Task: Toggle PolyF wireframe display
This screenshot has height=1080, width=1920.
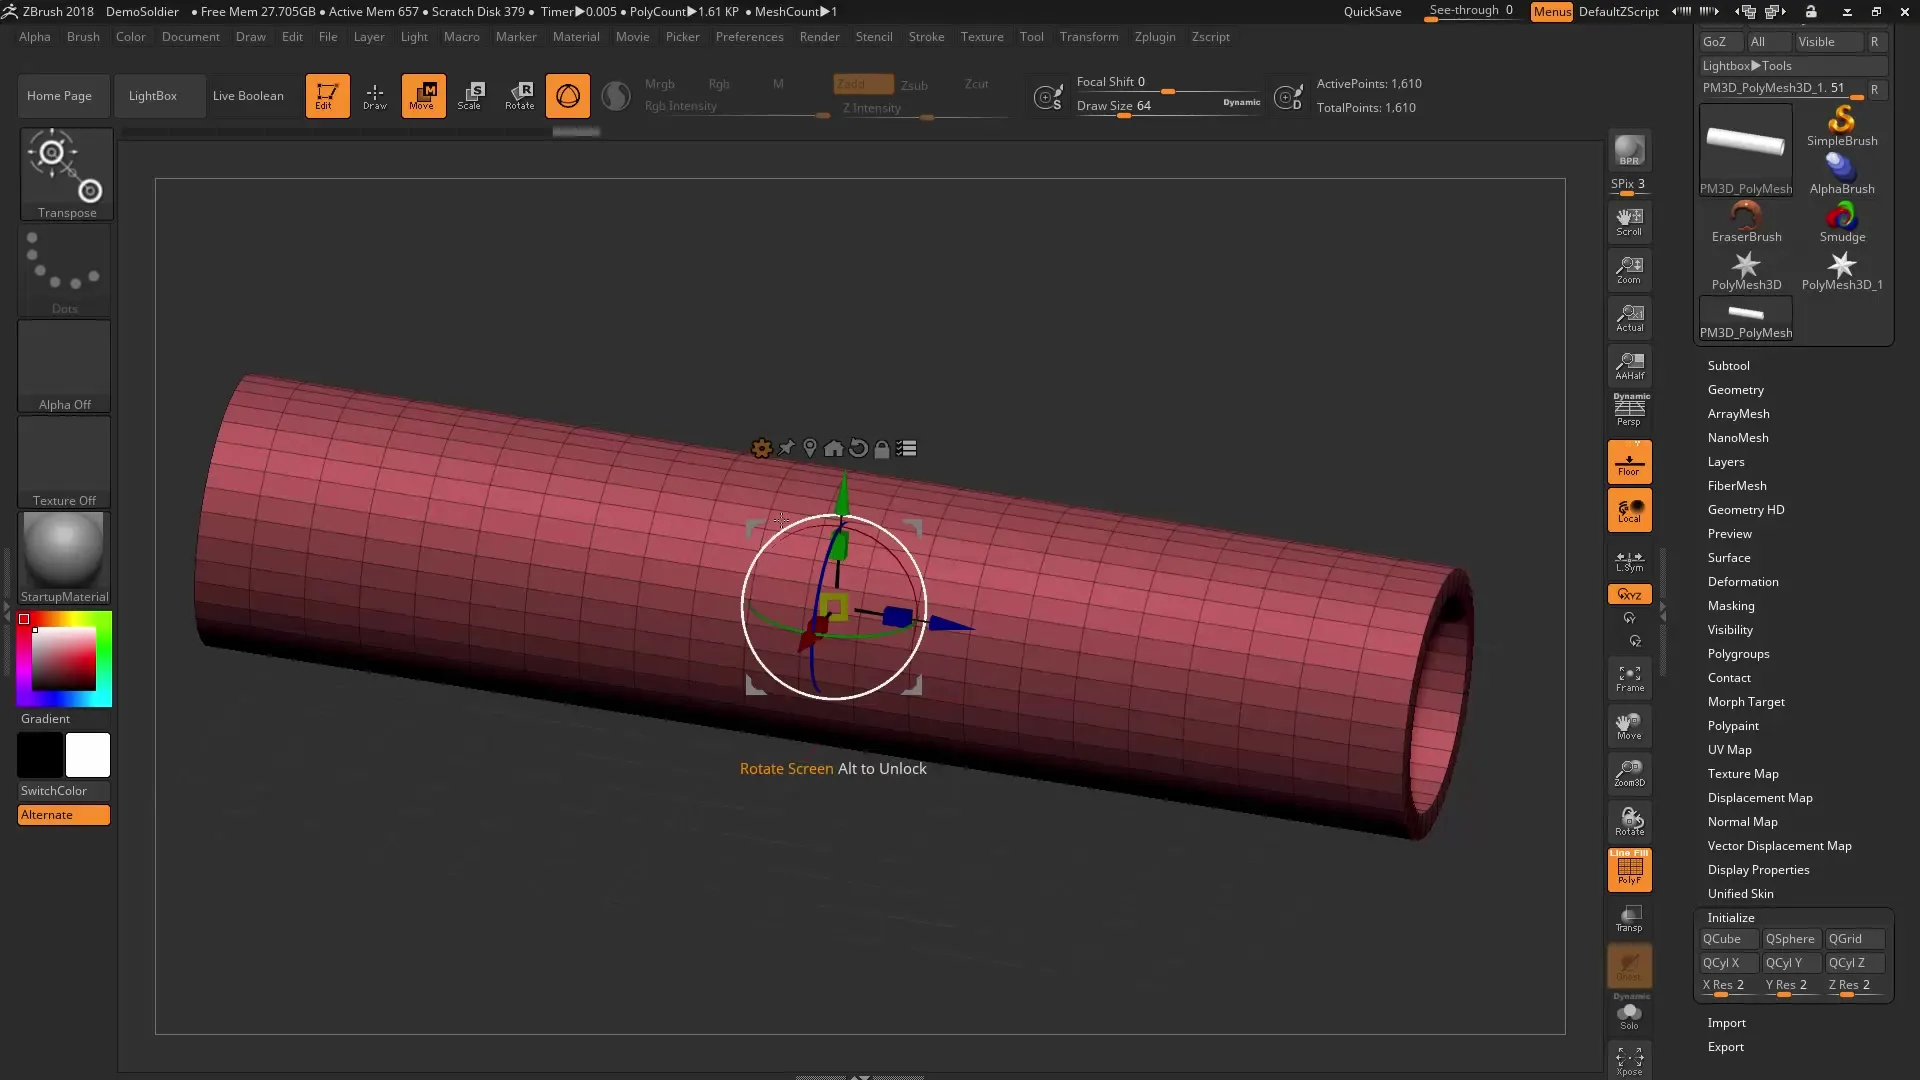Action: (x=1630, y=870)
